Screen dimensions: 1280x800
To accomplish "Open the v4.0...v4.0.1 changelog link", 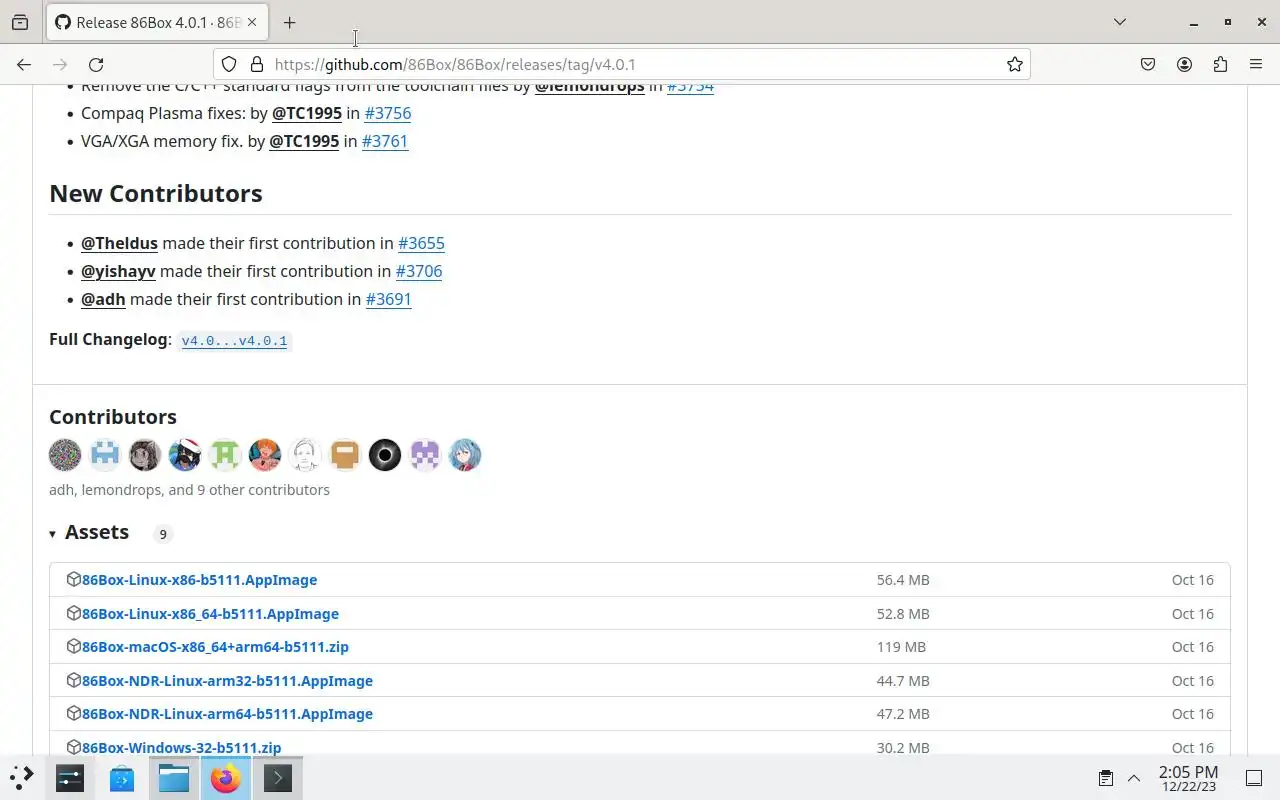I will point(234,341).
